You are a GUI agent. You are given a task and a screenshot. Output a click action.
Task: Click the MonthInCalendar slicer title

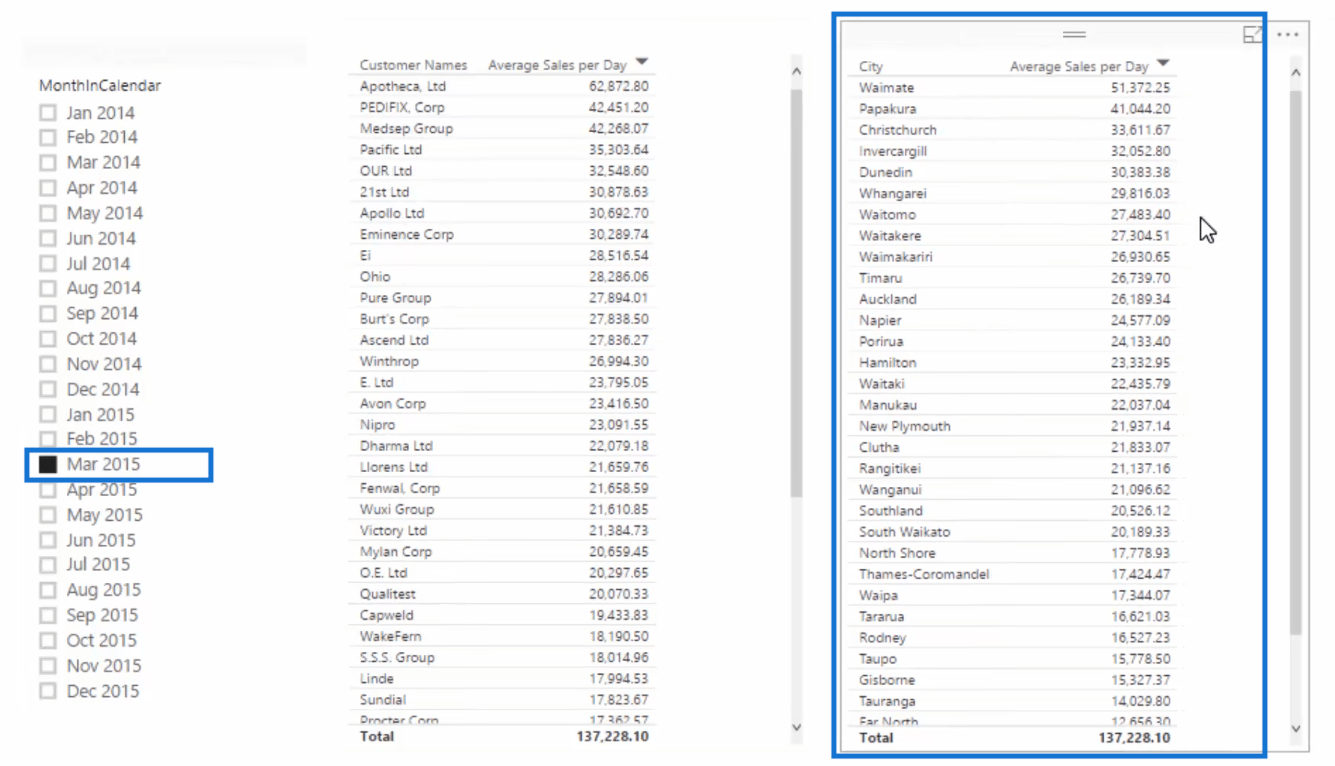100,86
